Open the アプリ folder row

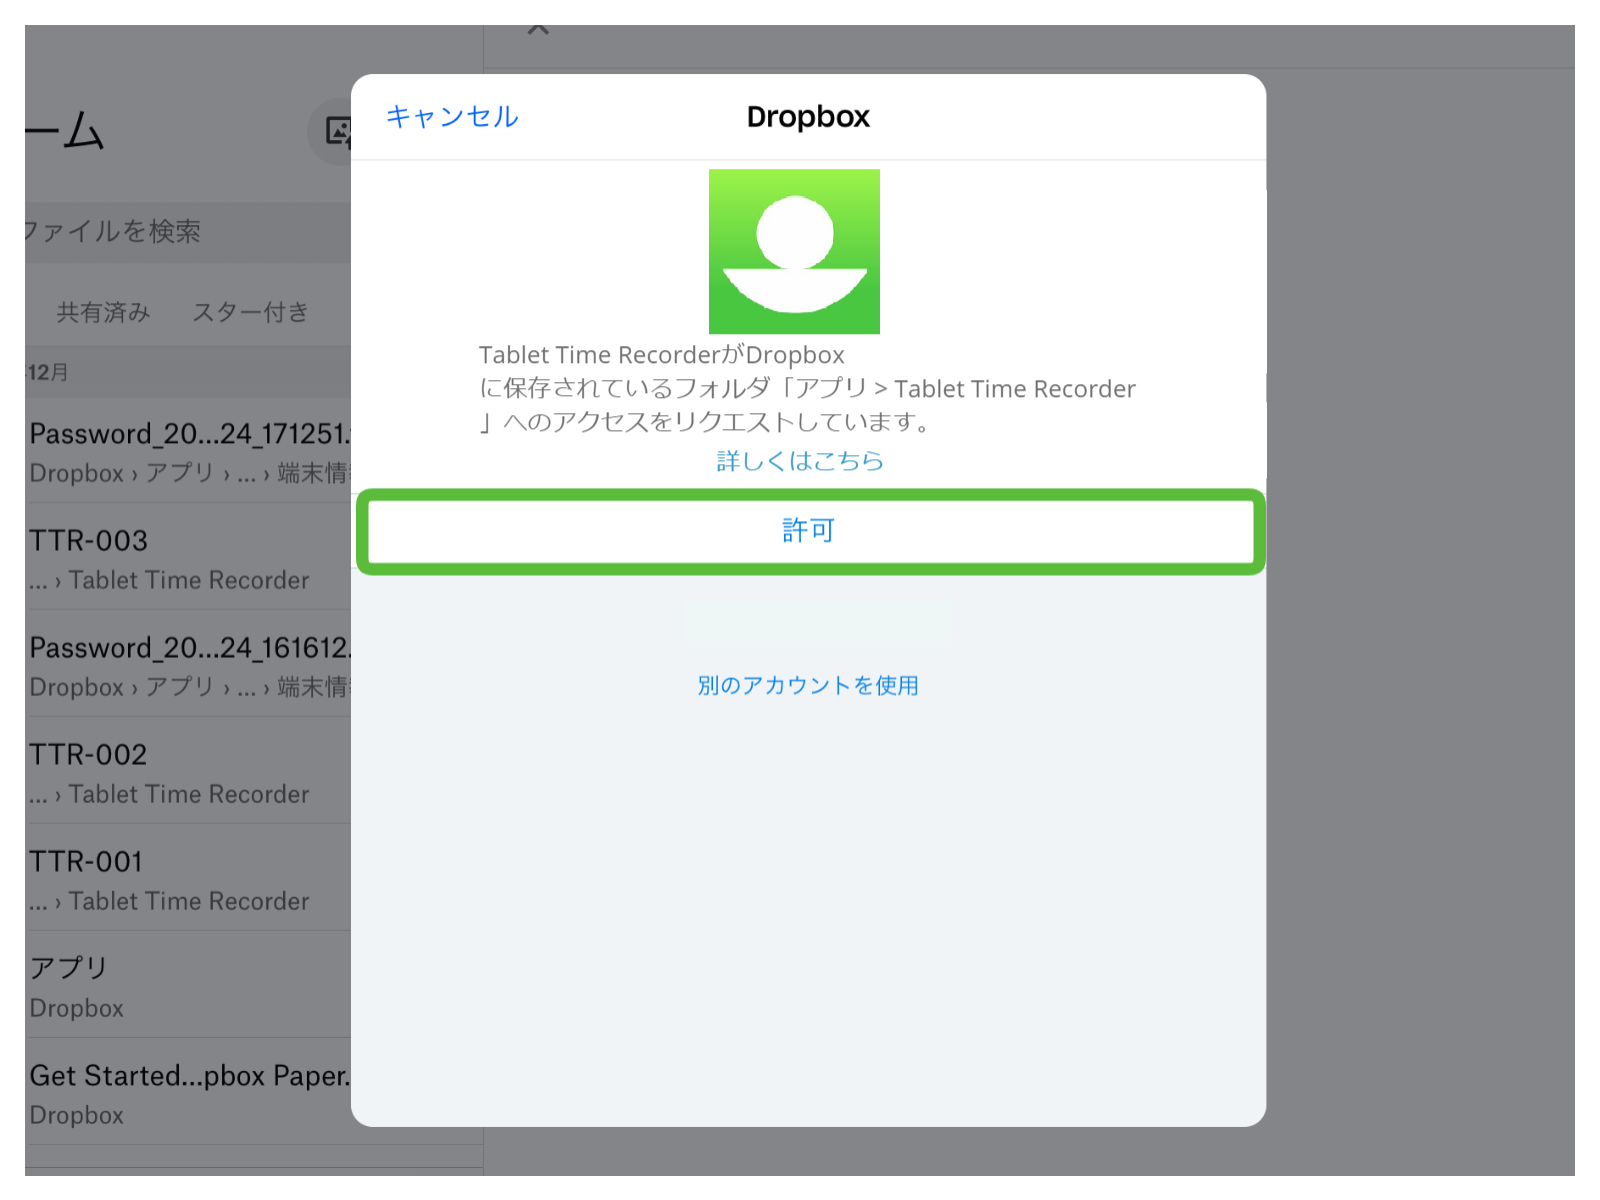click(188, 987)
